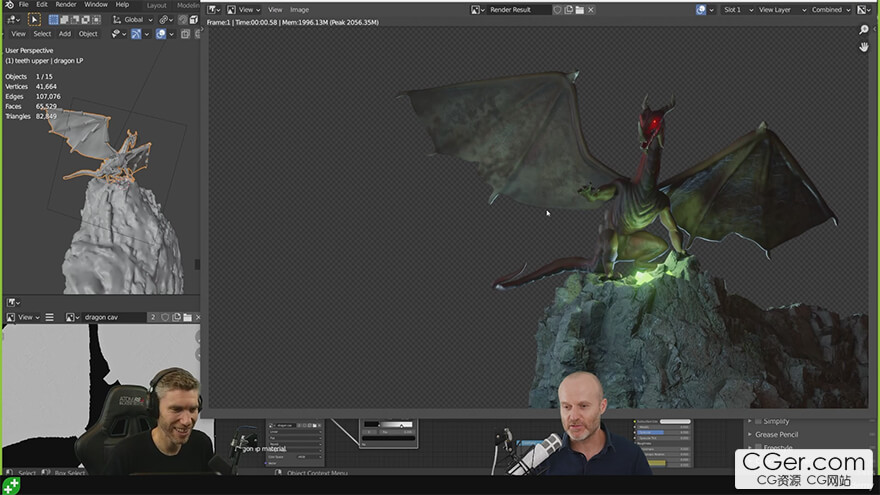Select the tweak select tool icon
This screenshot has width=880, height=495.
point(34,20)
